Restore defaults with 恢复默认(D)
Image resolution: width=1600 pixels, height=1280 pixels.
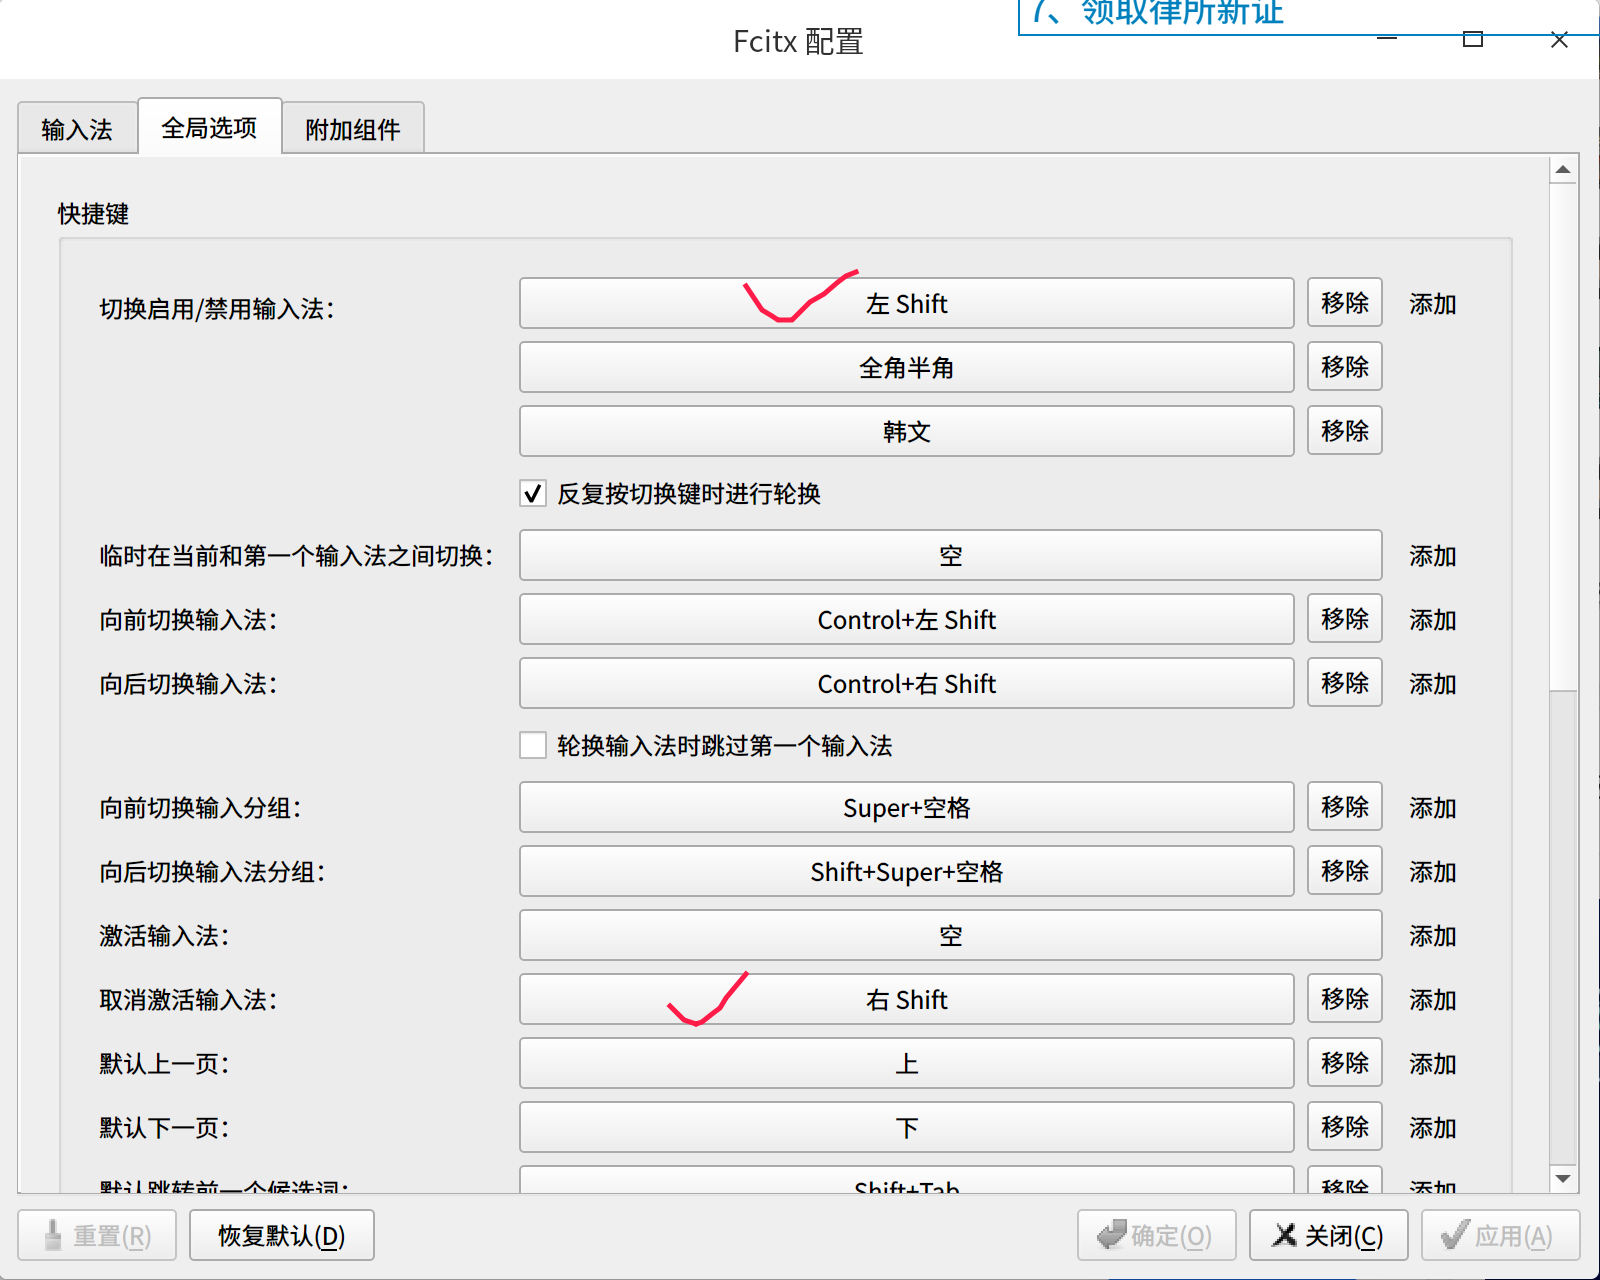tap(282, 1235)
